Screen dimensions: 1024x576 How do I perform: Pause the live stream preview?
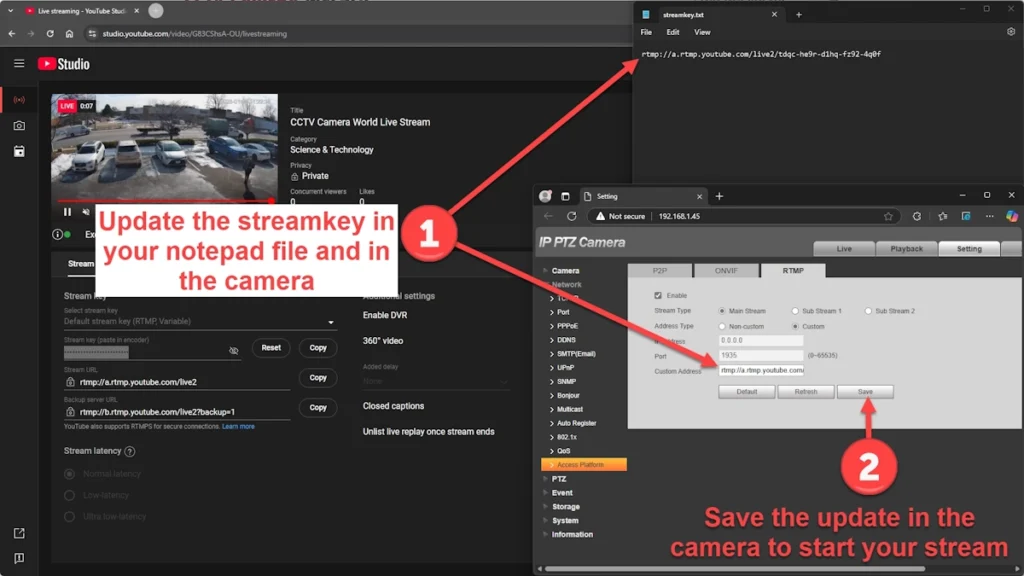(x=67, y=212)
